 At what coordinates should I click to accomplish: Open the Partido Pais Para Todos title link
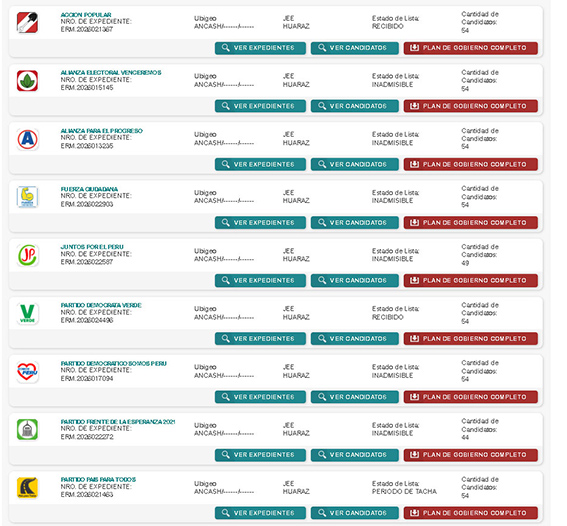[98, 479]
